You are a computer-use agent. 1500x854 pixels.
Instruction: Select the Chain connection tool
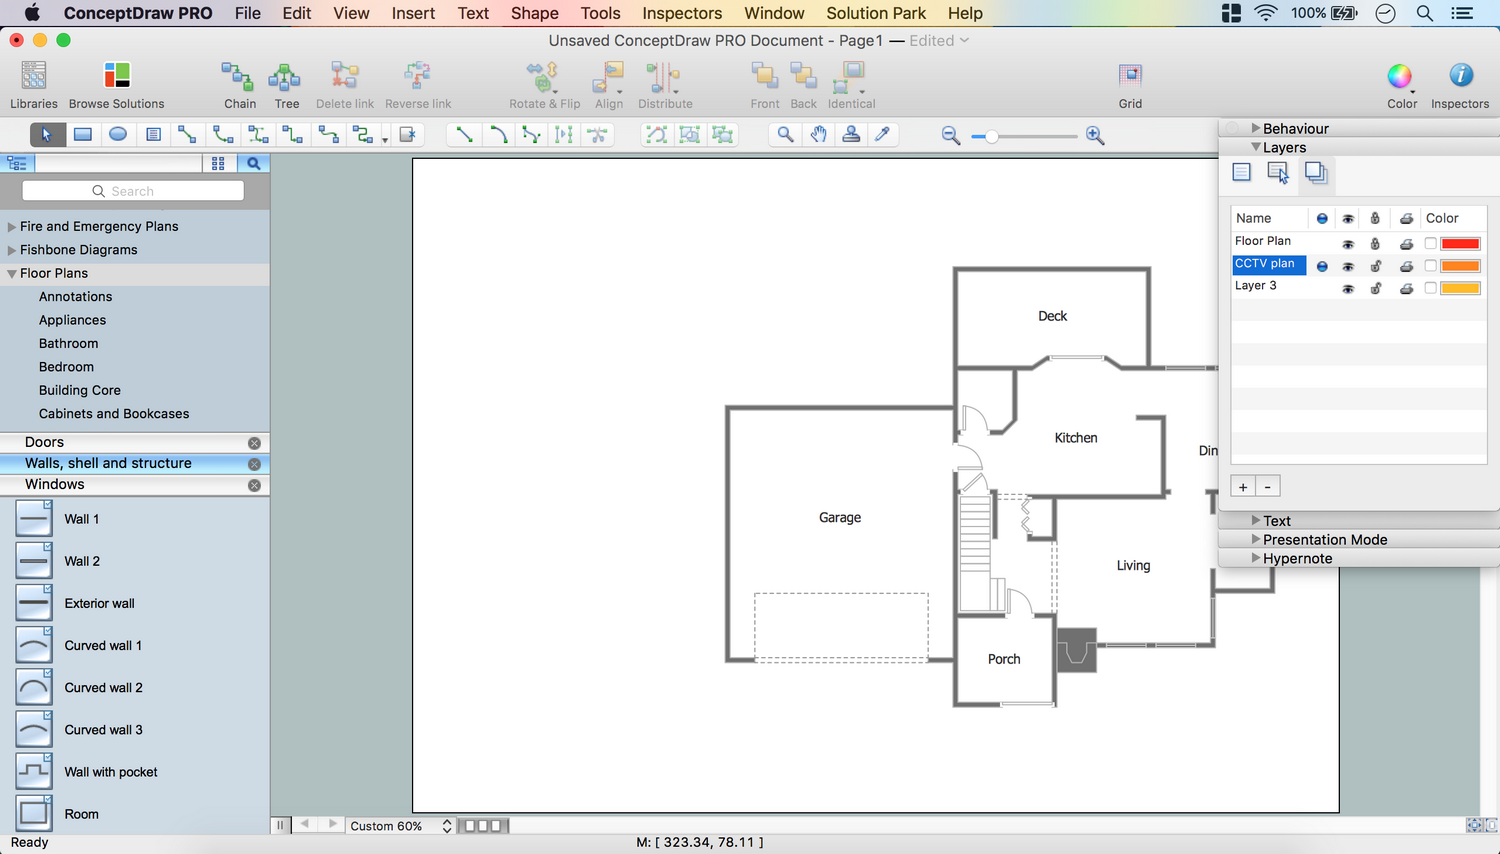(x=238, y=76)
